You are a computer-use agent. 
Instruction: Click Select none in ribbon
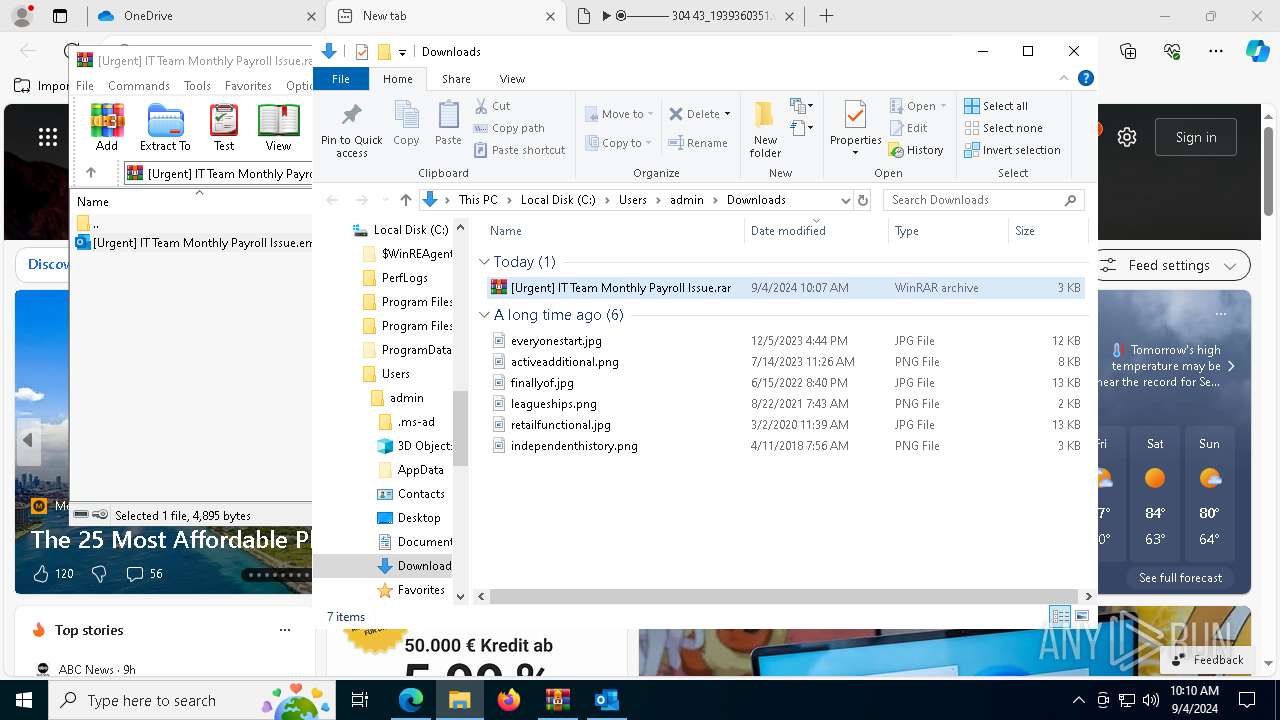coord(1003,128)
